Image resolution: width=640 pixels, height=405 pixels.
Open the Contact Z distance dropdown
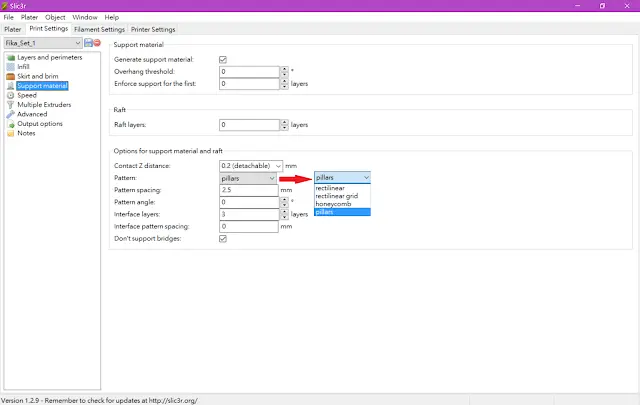click(x=251, y=166)
